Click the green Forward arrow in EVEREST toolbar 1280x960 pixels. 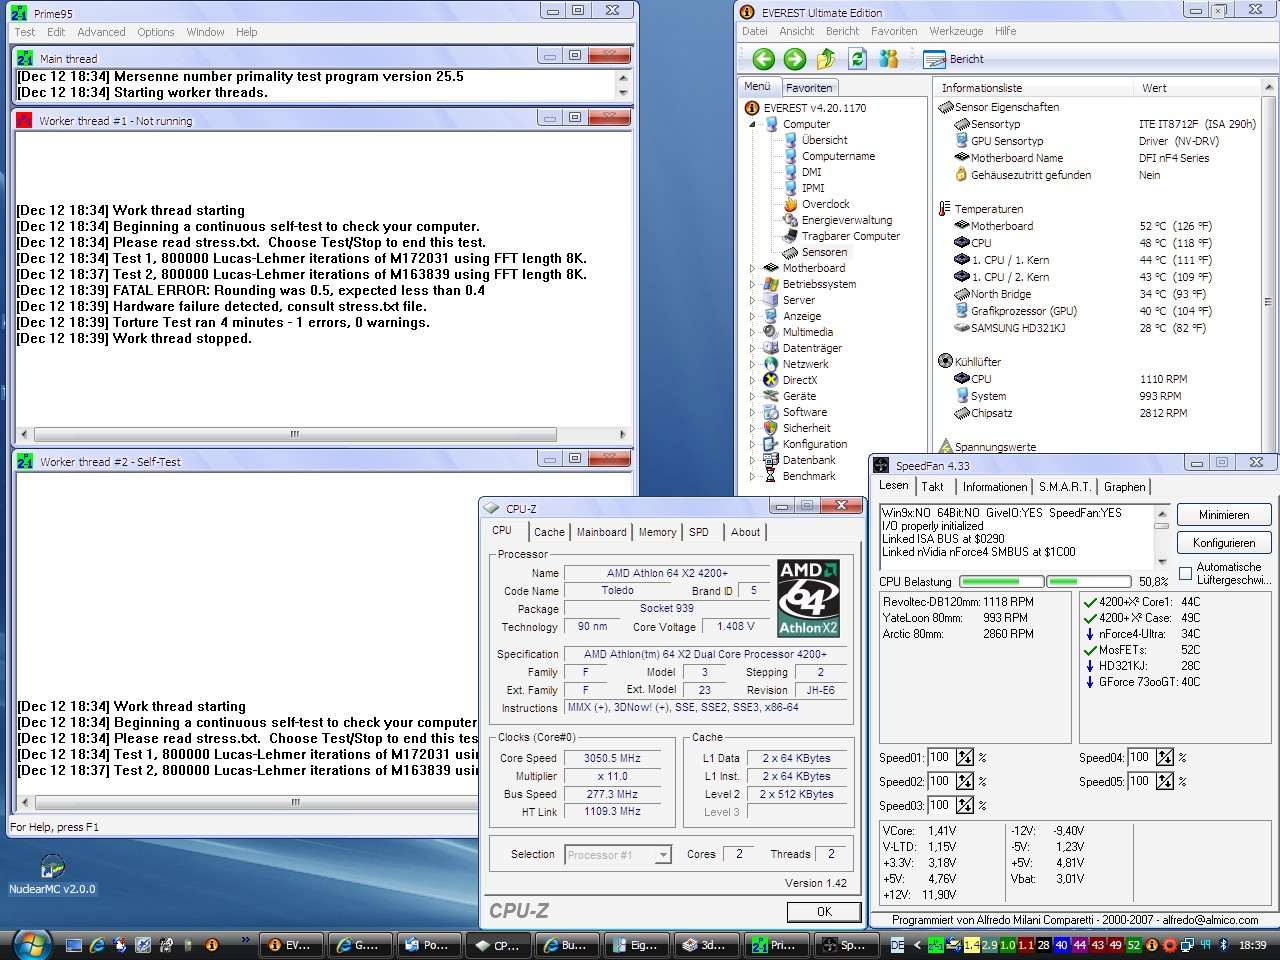point(795,59)
